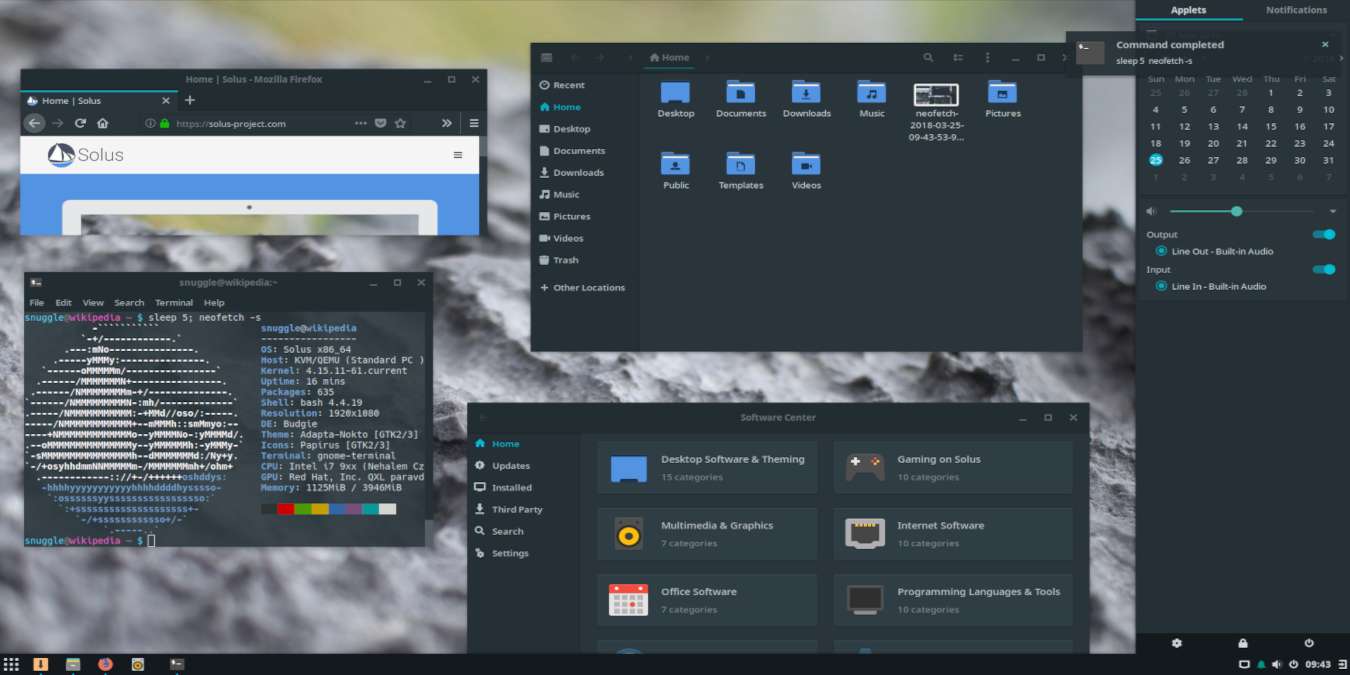Open the settings gear in the Raven panel

pyautogui.click(x=1177, y=643)
